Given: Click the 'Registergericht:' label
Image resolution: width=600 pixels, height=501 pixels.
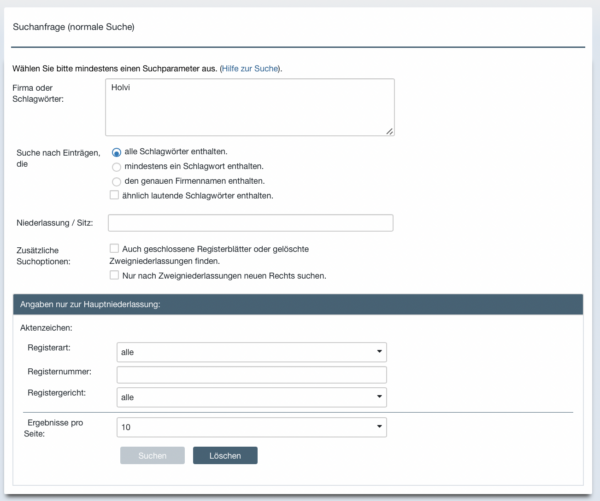Looking at the screenshot, I should click(x=57, y=393).
